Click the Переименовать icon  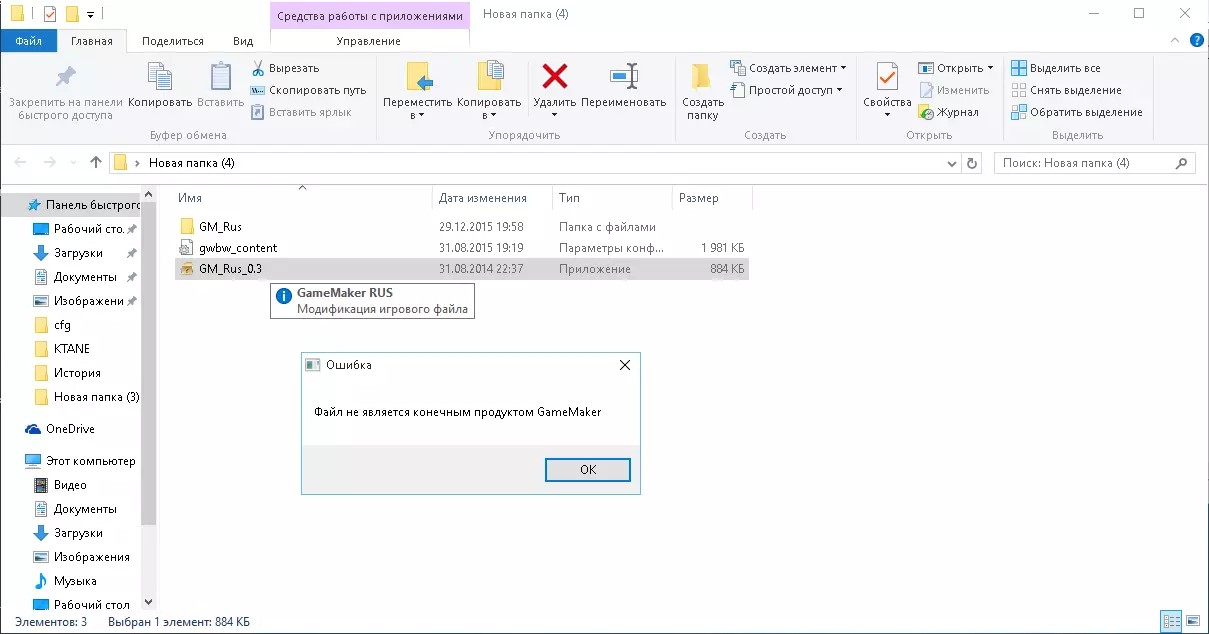tap(623, 76)
